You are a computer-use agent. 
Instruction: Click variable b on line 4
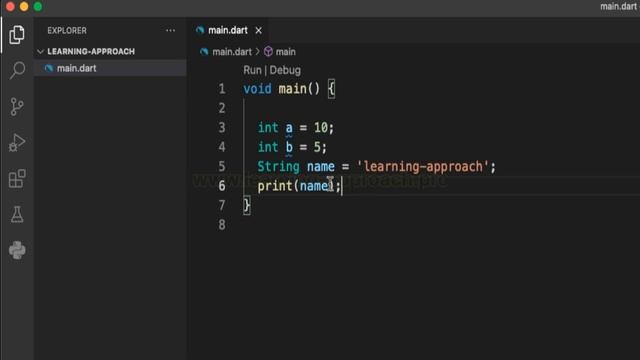(x=289, y=147)
